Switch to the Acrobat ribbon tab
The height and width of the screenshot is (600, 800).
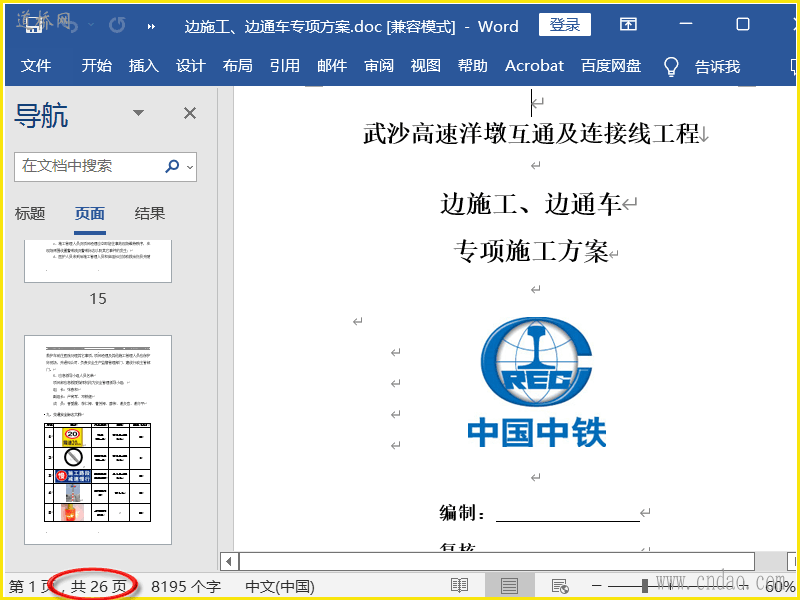(x=534, y=66)
